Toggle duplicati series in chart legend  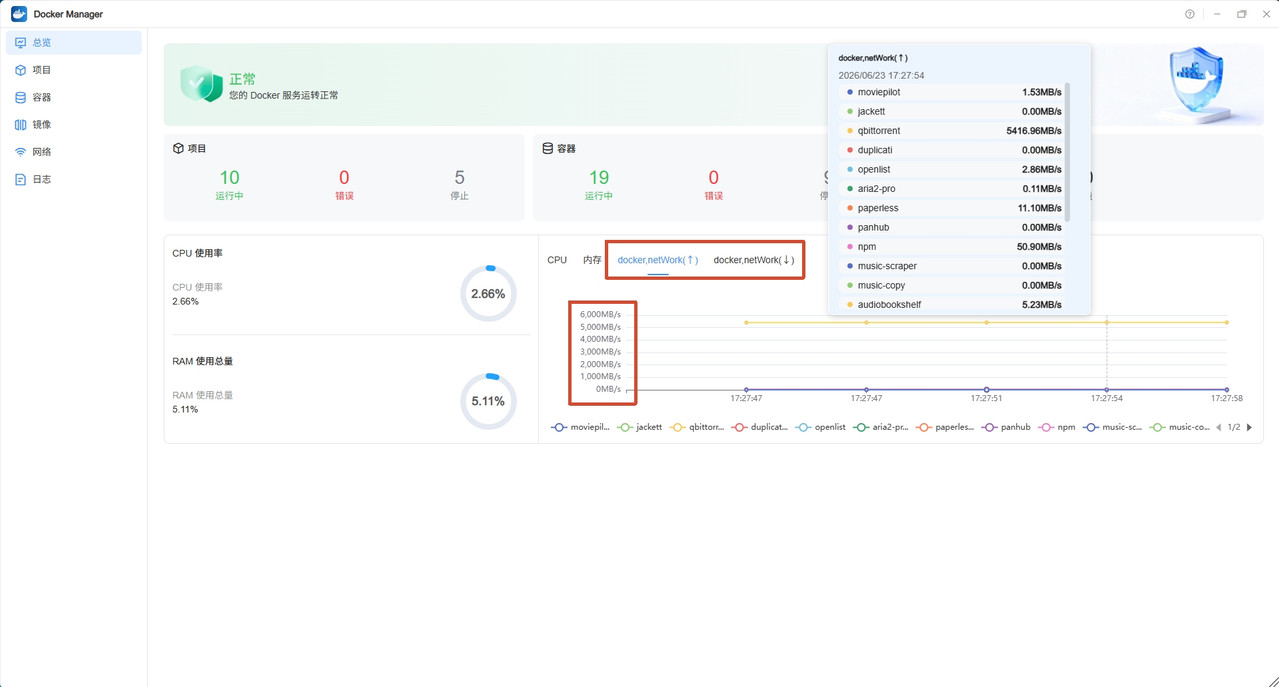pos(760,427)
